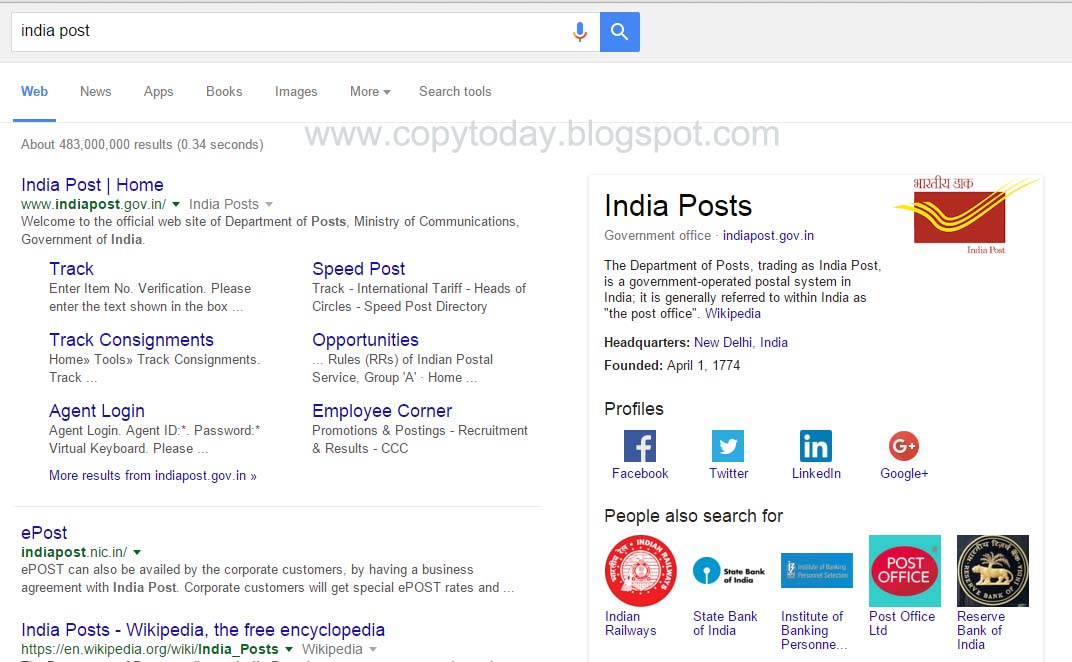Click the People also search for heading
The image size is (1072, 662).
(693, 516)
